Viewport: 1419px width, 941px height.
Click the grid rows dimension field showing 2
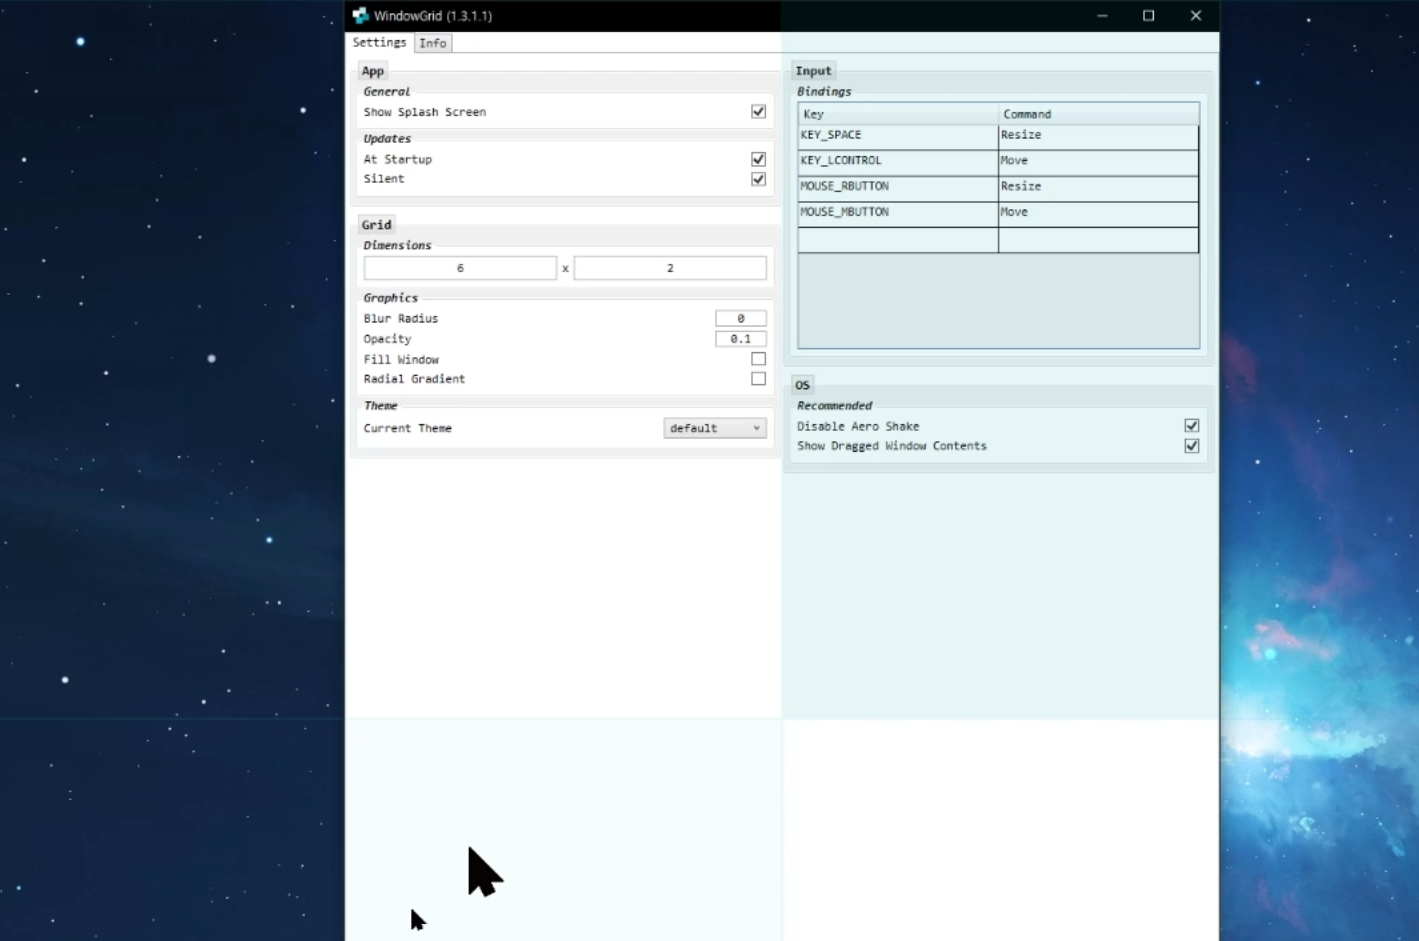670,268
